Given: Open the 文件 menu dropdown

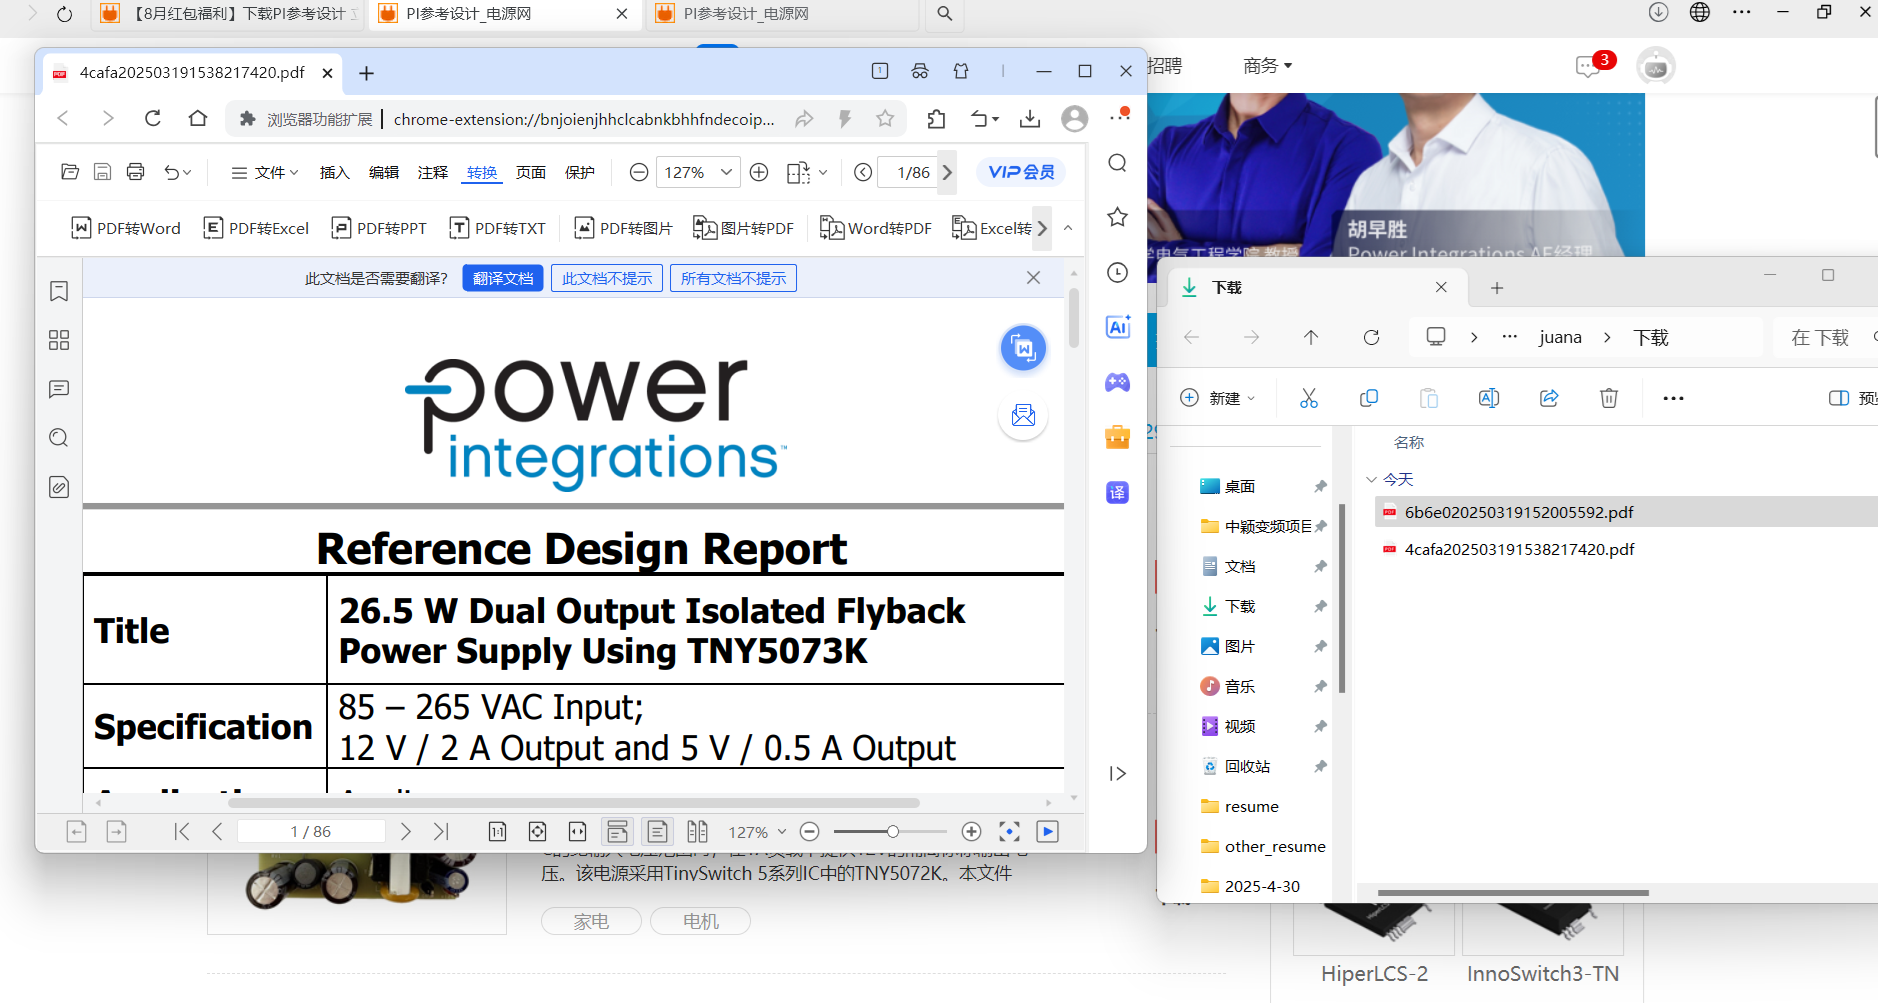Looking at the screenshot, I should 265,172.
